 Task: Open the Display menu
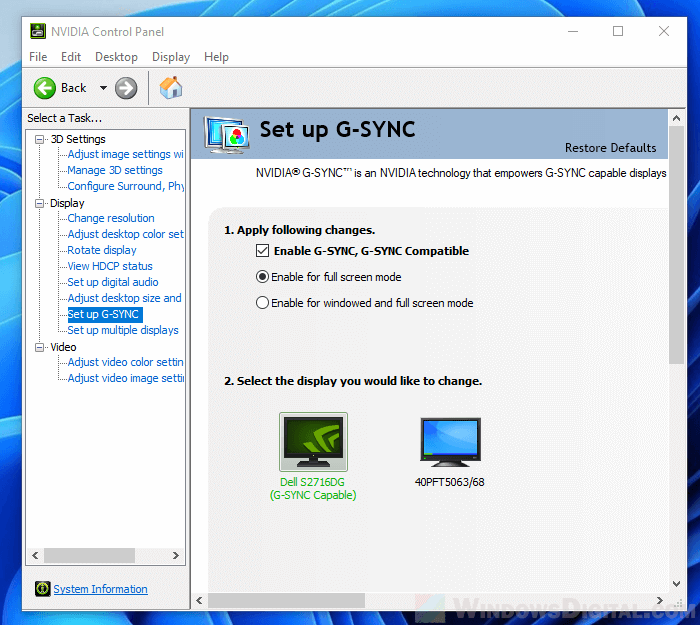pos(171,57)
